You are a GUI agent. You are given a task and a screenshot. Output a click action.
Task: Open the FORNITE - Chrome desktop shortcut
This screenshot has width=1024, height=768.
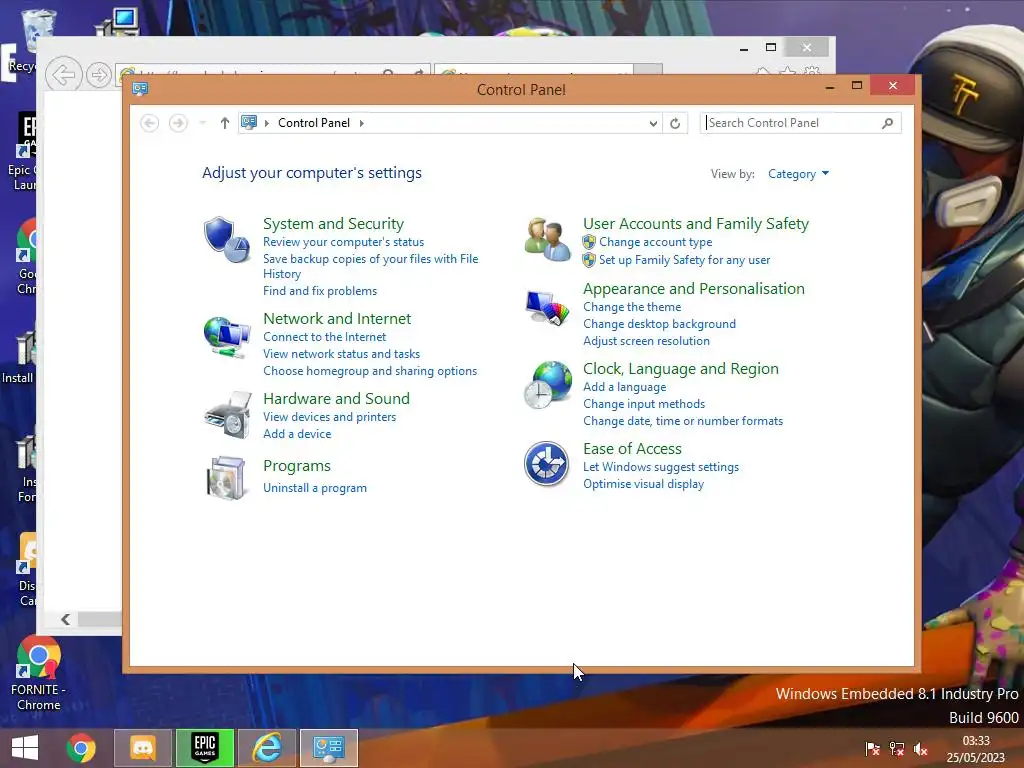click(39, 674)
